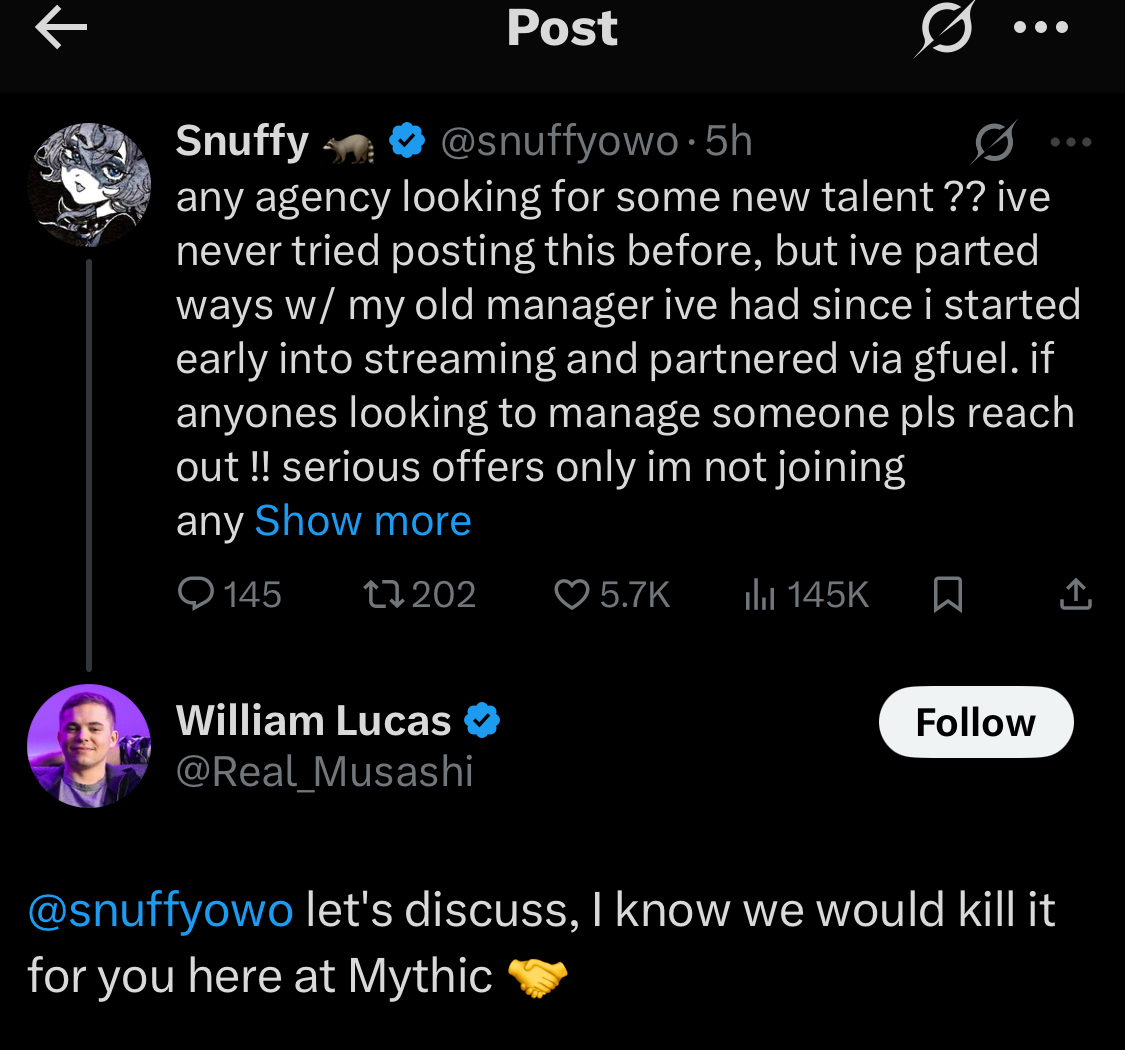Tap the @snuffyowo mention in reply
The width and height of the screenshot is (1125, 1050).
160,911
